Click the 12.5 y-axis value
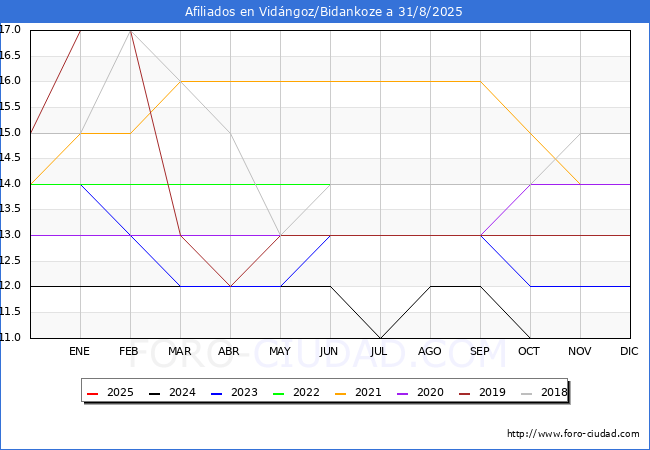The image size is (650, 450). (x=10, y=261)
